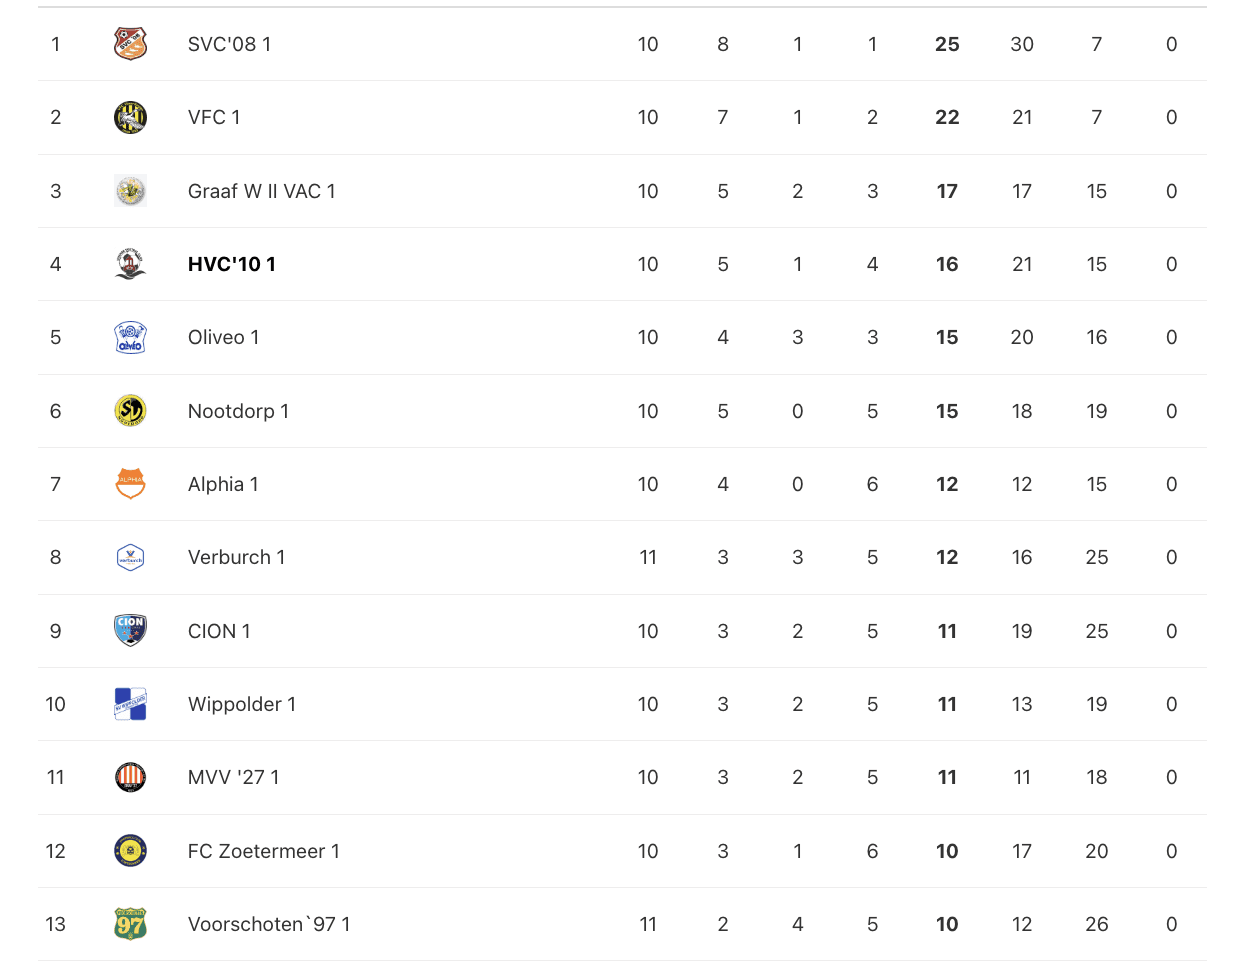Click the HVC'10 club logo
The image size is (1238, 970).
pos(130,264)
